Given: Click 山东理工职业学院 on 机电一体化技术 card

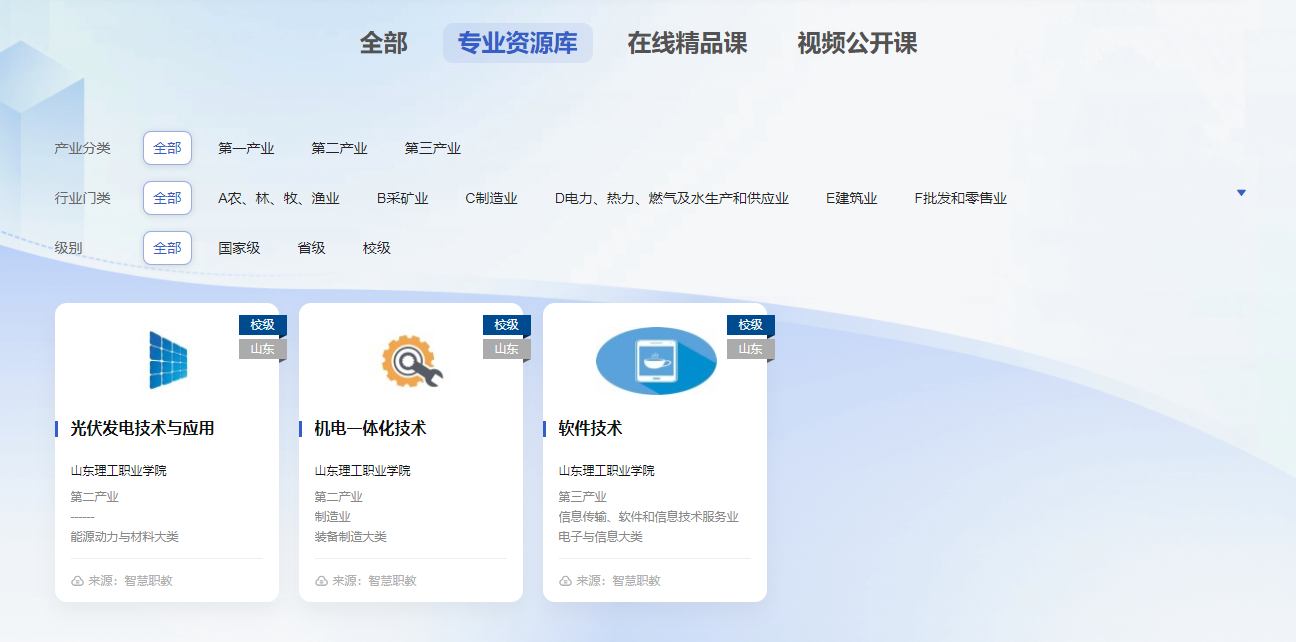Looking at the screenshot, I should pyautogui.click(x=362, y=471).
